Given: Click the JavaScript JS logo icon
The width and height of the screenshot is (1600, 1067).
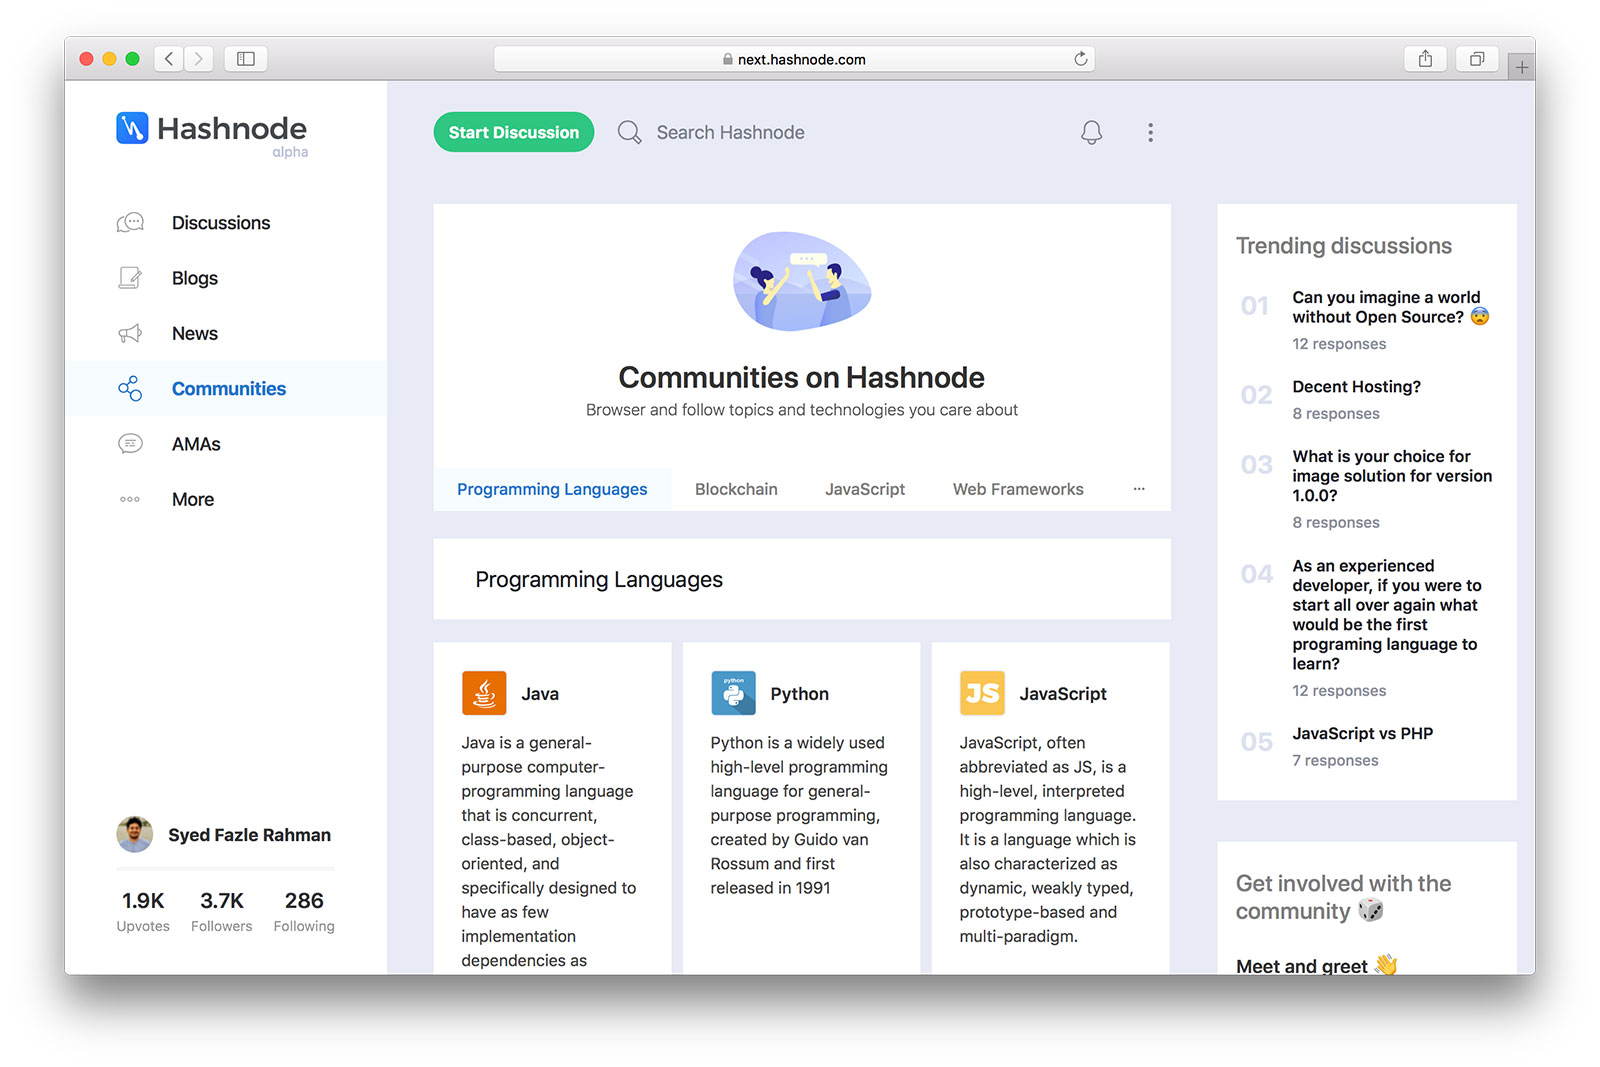Looking at the screenshot, I should coord(982,693).
